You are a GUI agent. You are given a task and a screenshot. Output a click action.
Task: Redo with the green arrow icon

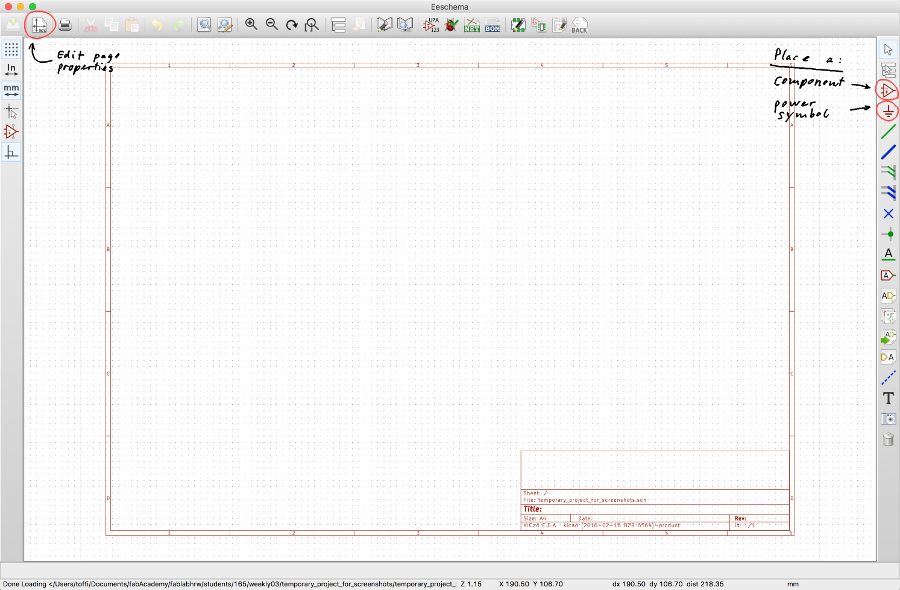pyautogui.click(x=179, y=25)
